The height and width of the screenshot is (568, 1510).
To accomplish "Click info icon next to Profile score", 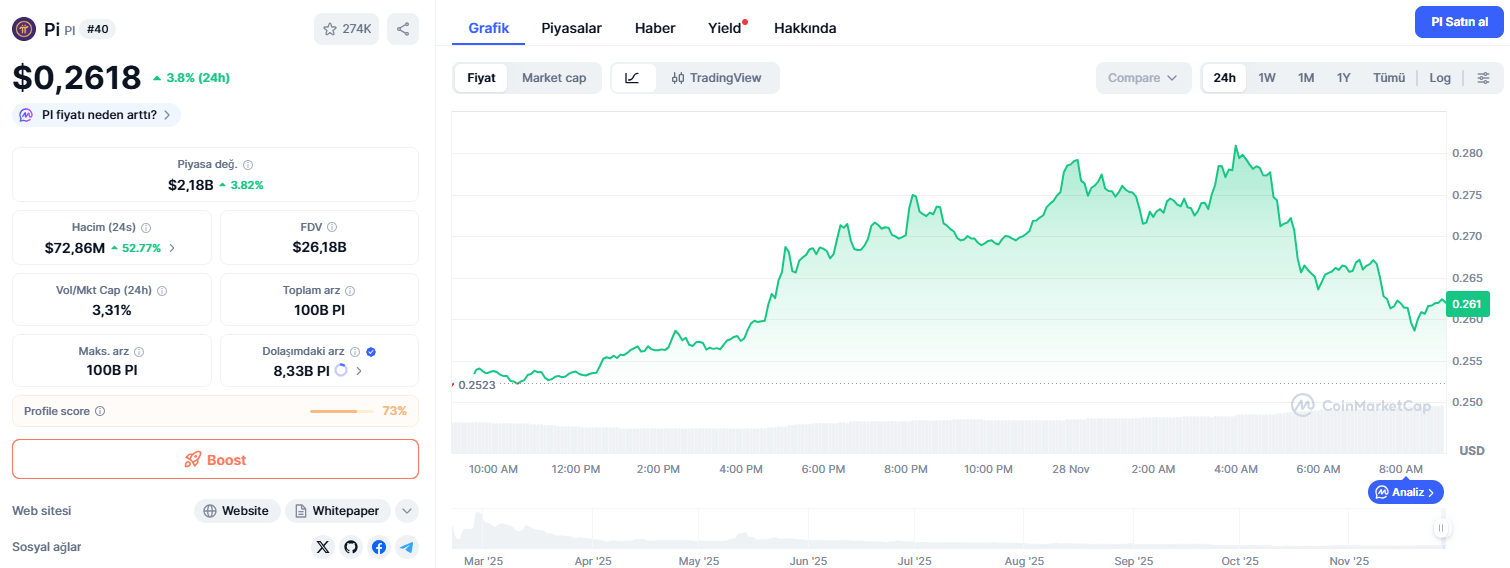I will click(100, 411).
